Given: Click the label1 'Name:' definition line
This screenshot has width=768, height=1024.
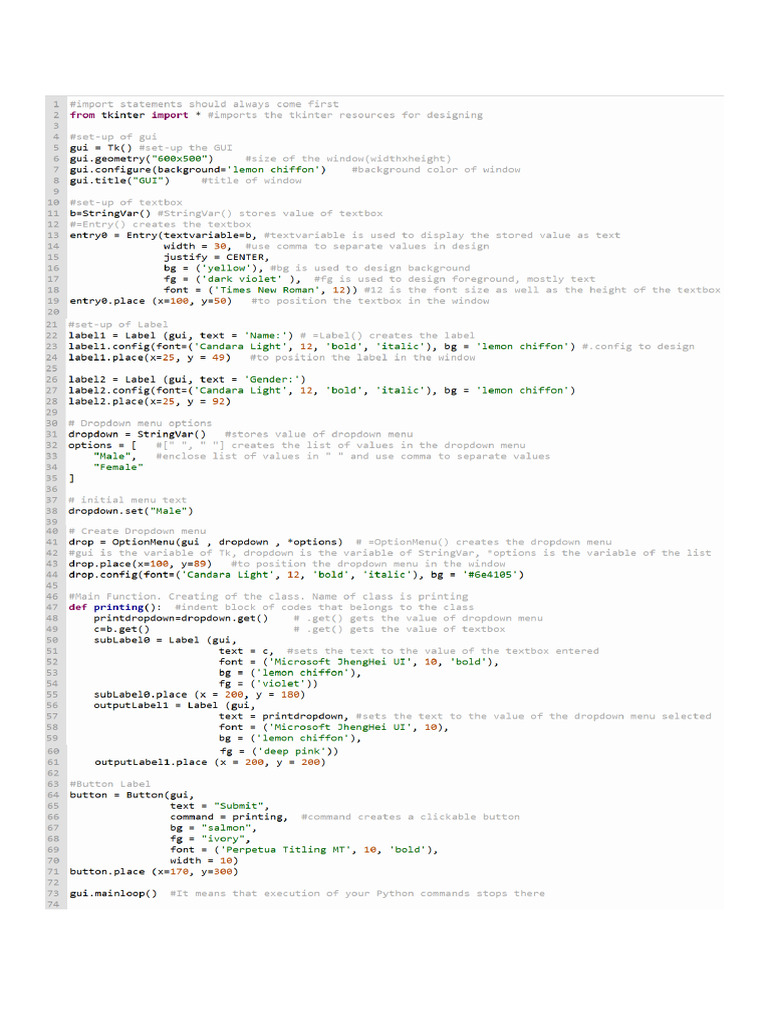Looking at the screenshot, I should click(x=181, y=336).
